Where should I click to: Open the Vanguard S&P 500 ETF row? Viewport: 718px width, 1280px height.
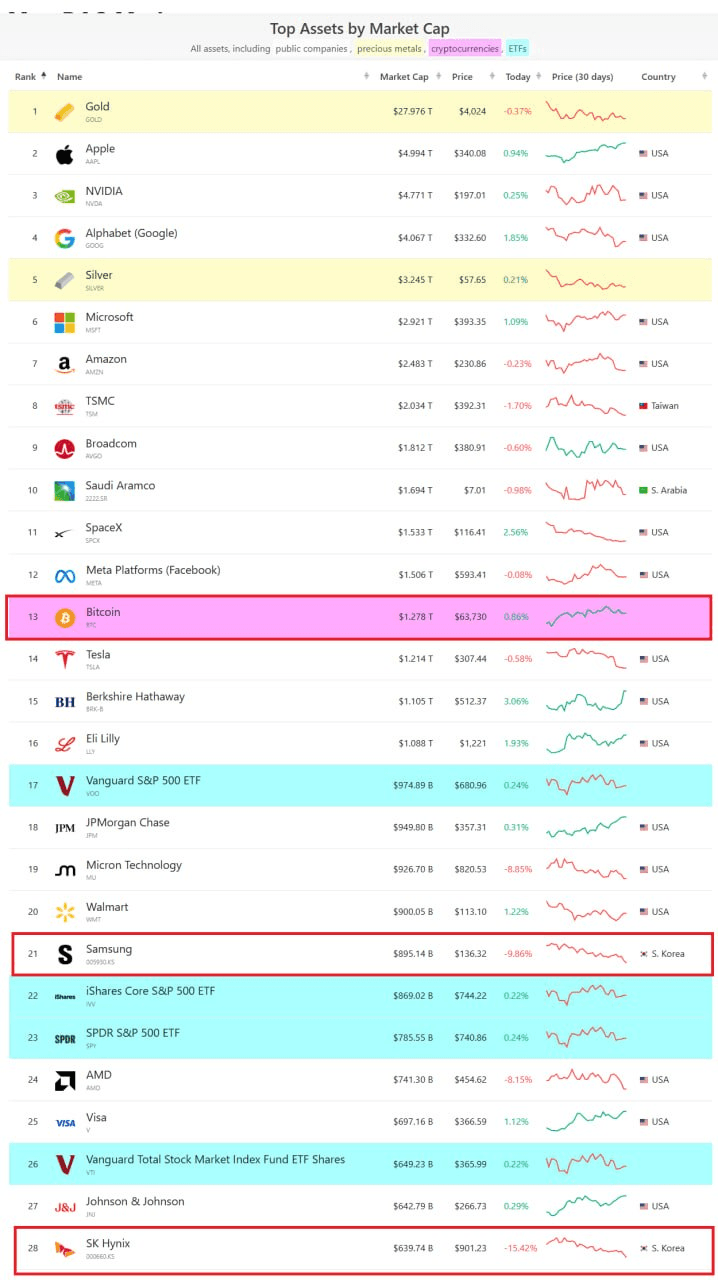(x=361, y=785)
